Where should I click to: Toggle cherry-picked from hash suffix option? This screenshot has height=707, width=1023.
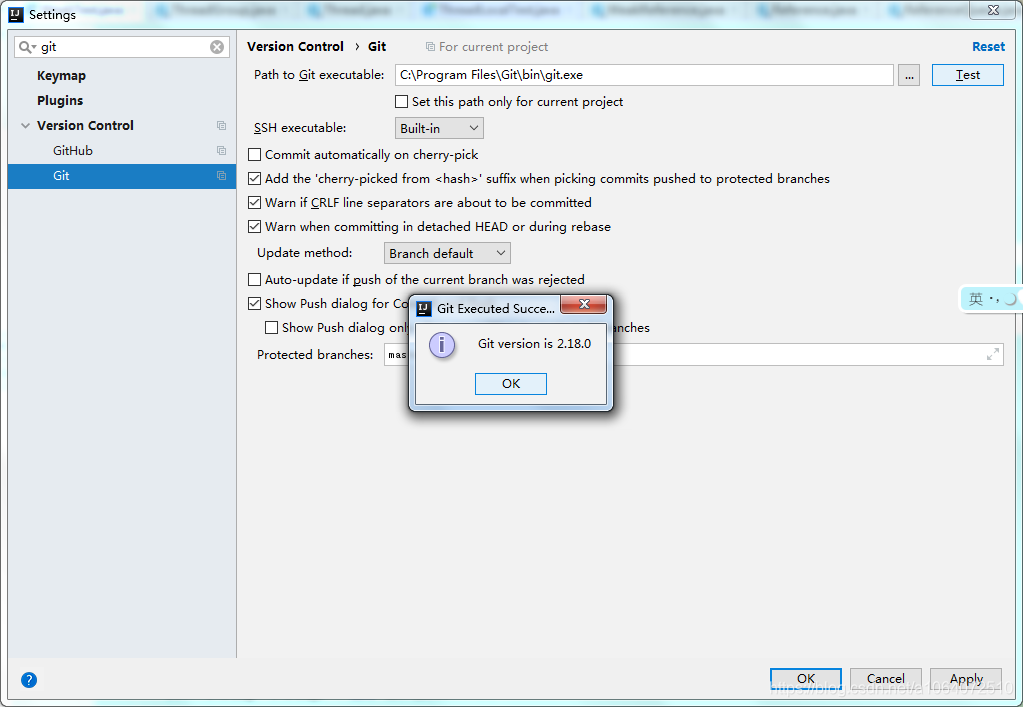click(x=254, y=179)
